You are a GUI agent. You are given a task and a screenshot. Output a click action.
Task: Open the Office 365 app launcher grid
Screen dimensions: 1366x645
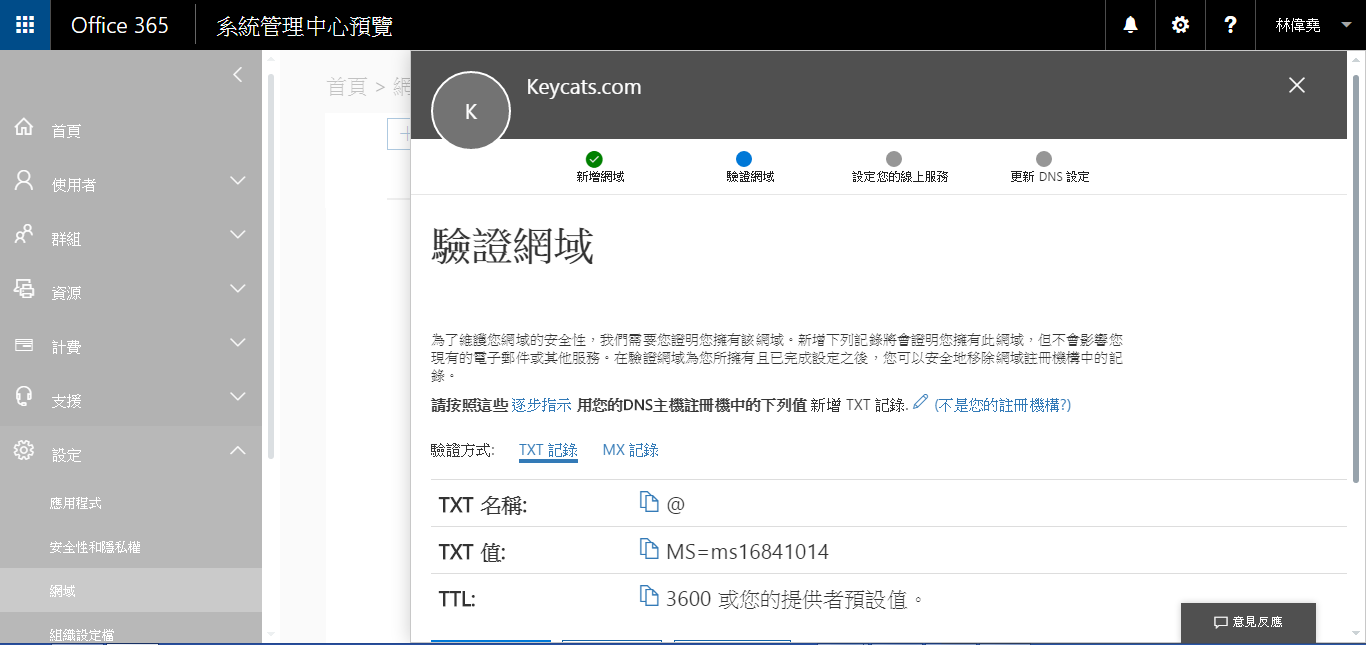click(25, 25)
